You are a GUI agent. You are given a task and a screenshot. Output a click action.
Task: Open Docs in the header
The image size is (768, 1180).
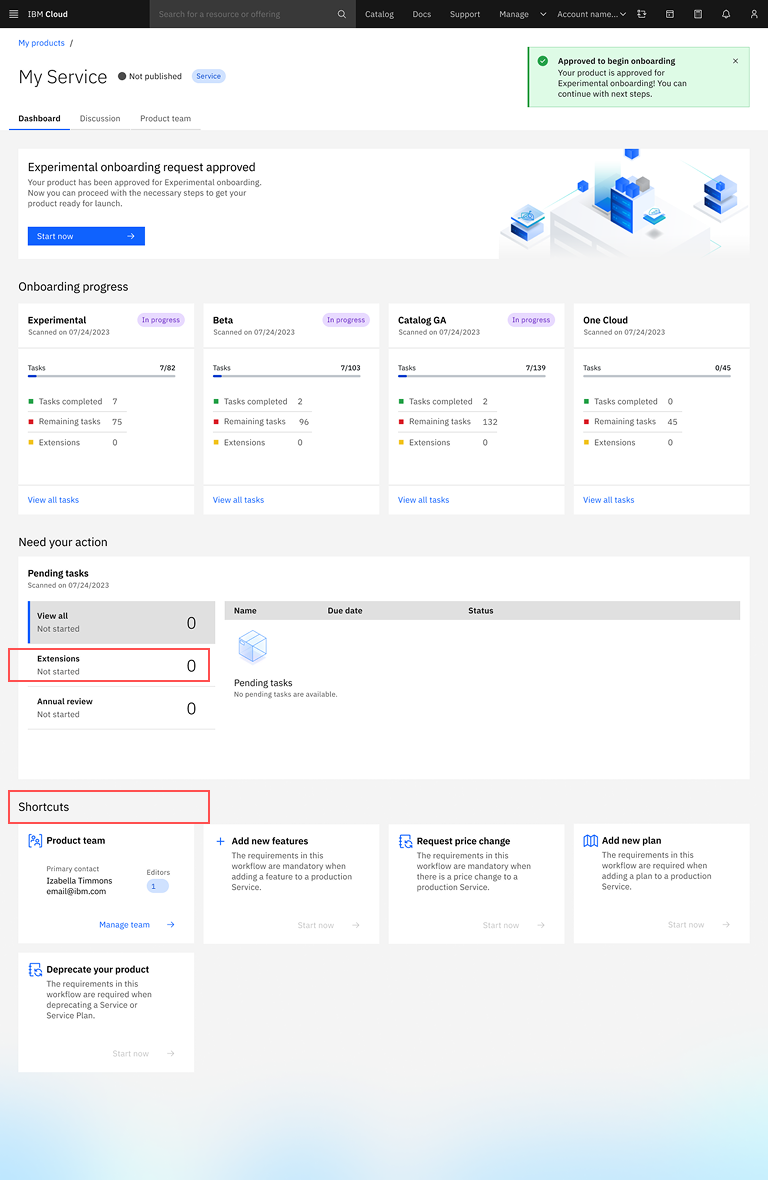pyautogui.click(x=421, y=14)
